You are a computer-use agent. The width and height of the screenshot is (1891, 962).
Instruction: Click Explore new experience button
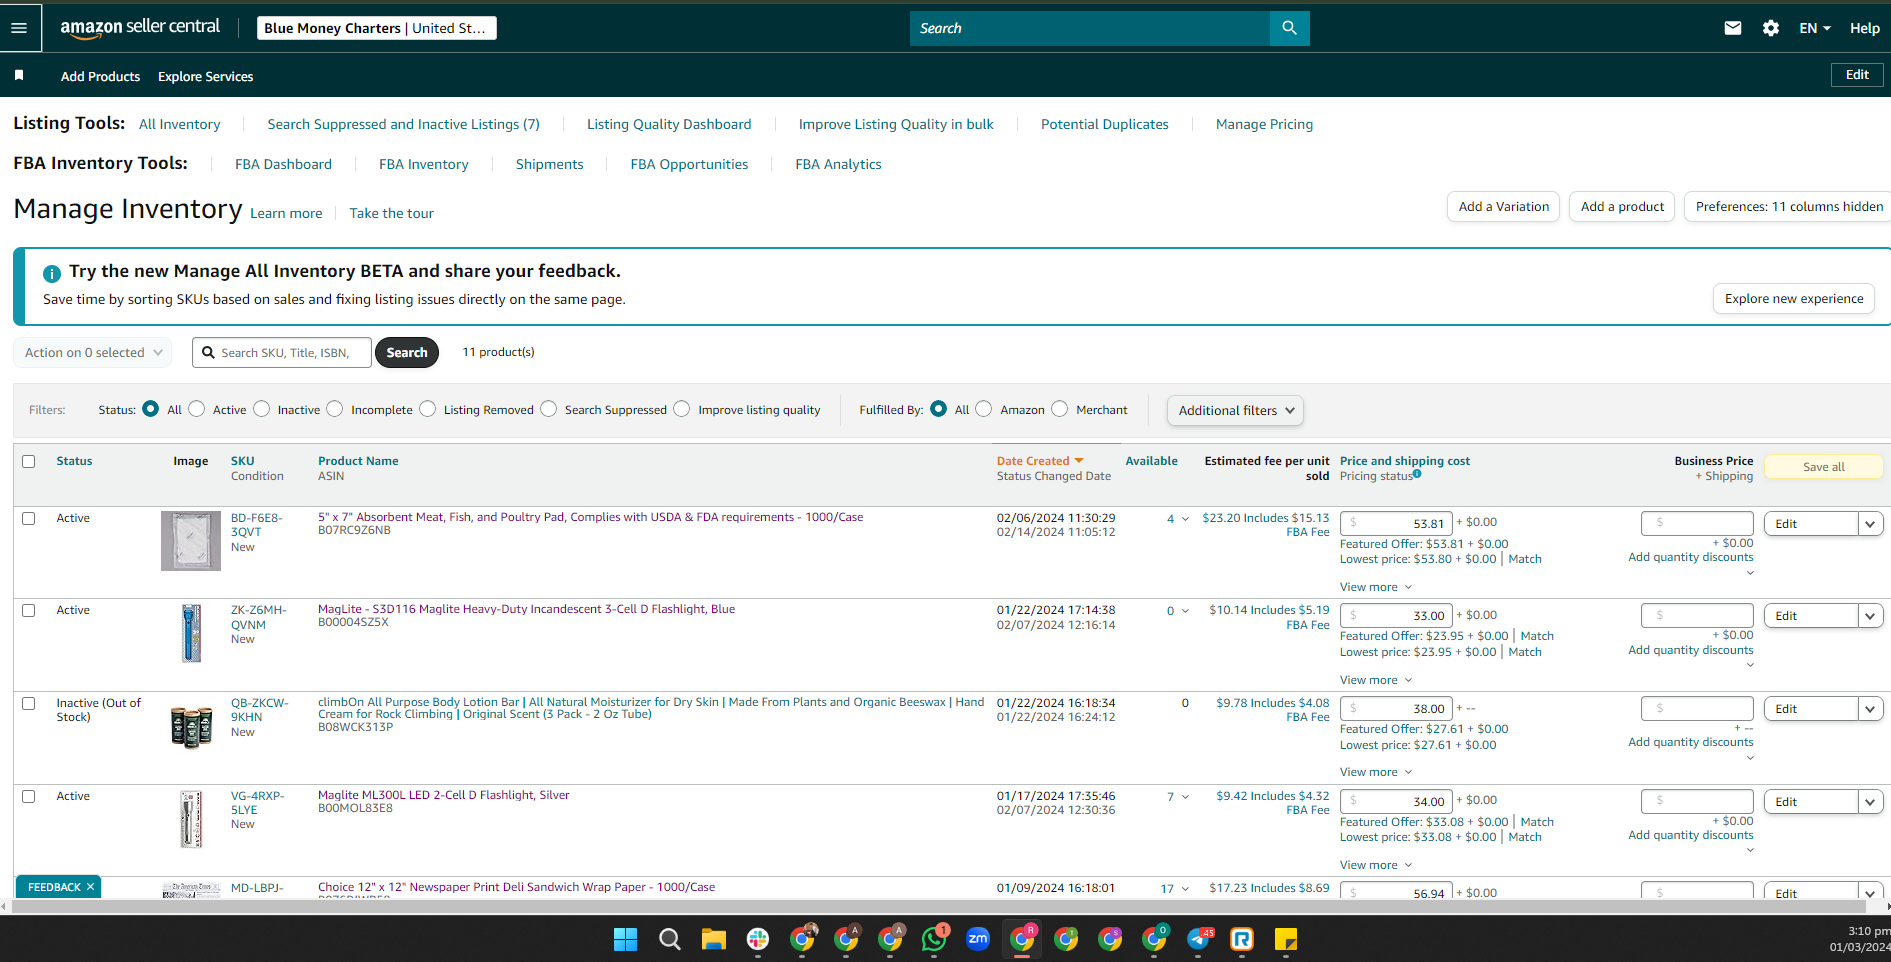coord(1794,298)
